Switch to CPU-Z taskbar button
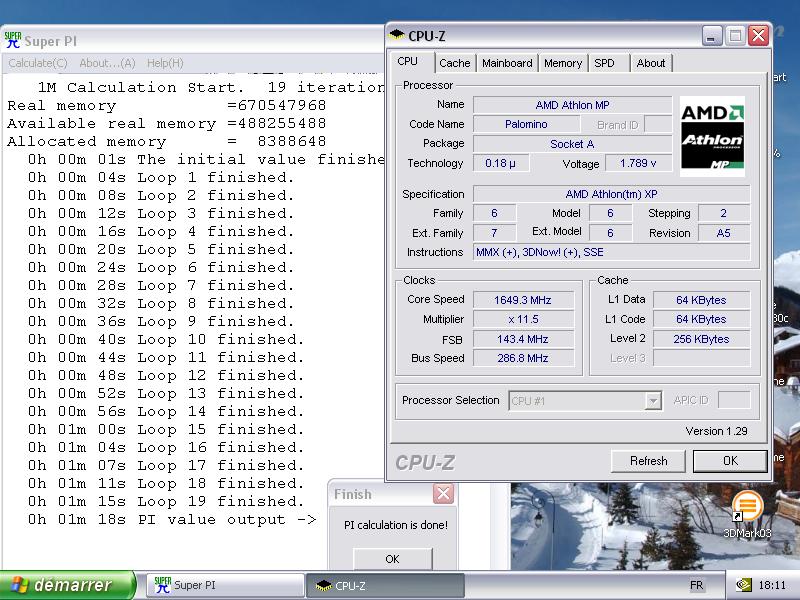The height and width of the screenshot is (600, 800). [385, 585]
